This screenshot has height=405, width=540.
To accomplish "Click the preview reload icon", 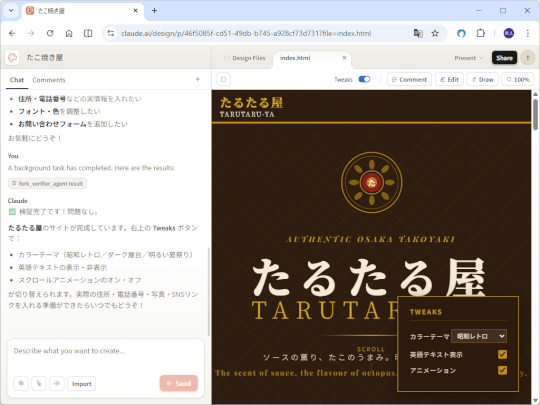I will (x=224, y=80).
